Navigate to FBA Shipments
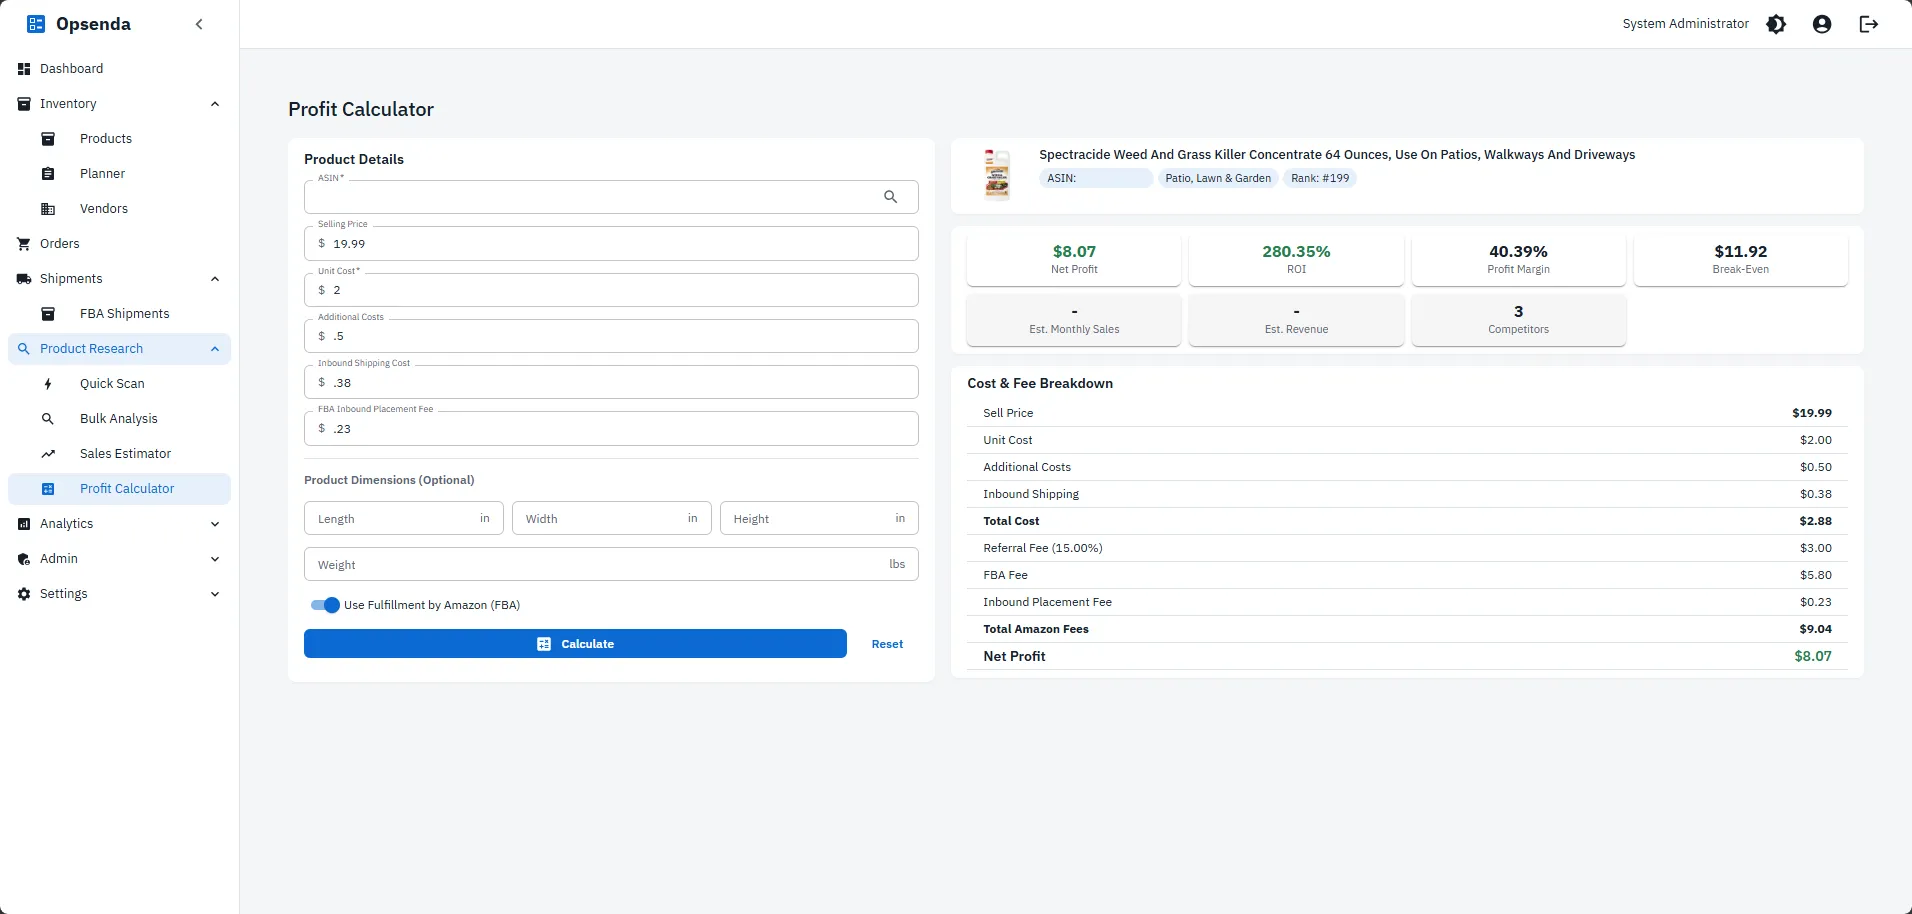1912x914 pixels. [x=119, y=314]
